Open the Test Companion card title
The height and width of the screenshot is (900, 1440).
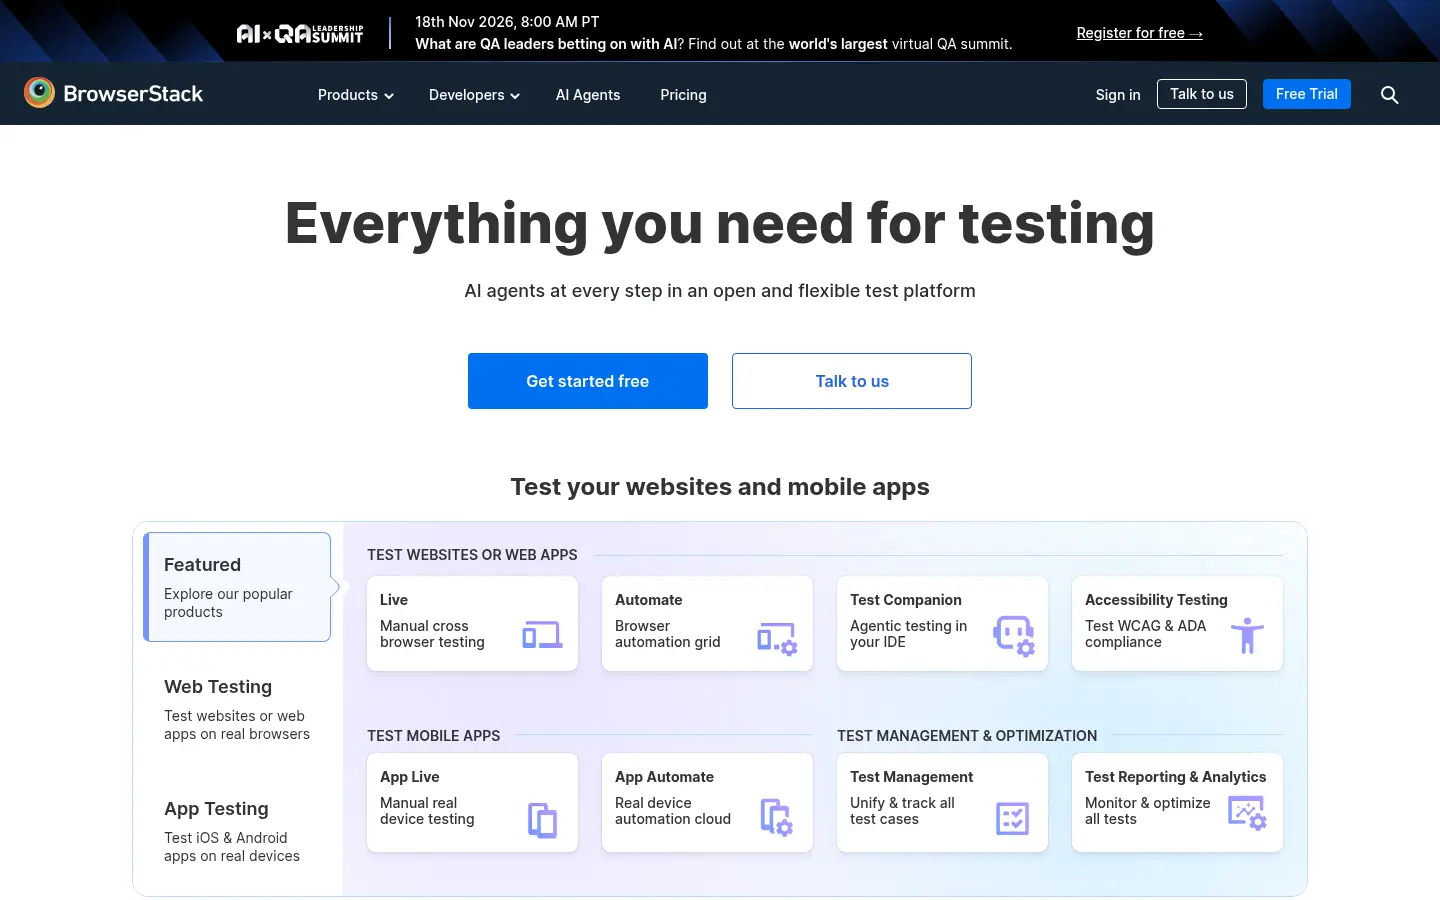906,600
